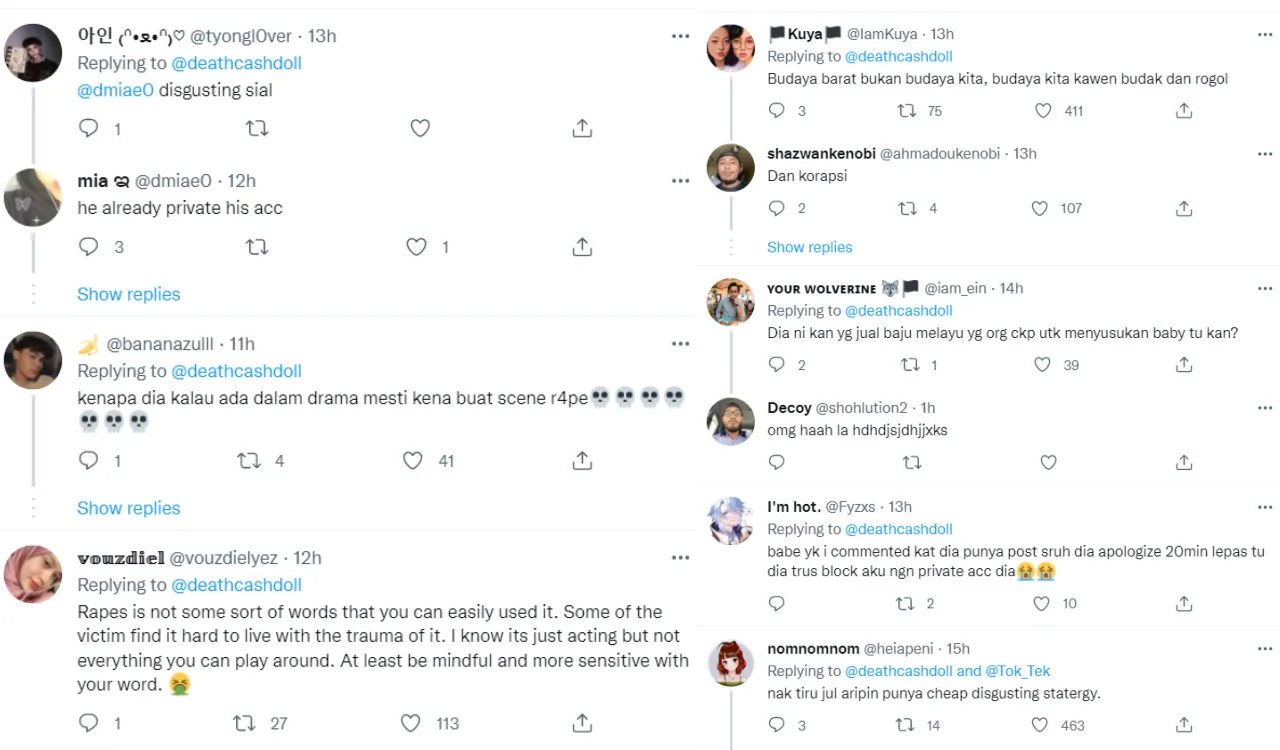Like the vouzdiel tweet with 113 likes
Viewport: 1280px width, 750px height.
coord(410,723)
